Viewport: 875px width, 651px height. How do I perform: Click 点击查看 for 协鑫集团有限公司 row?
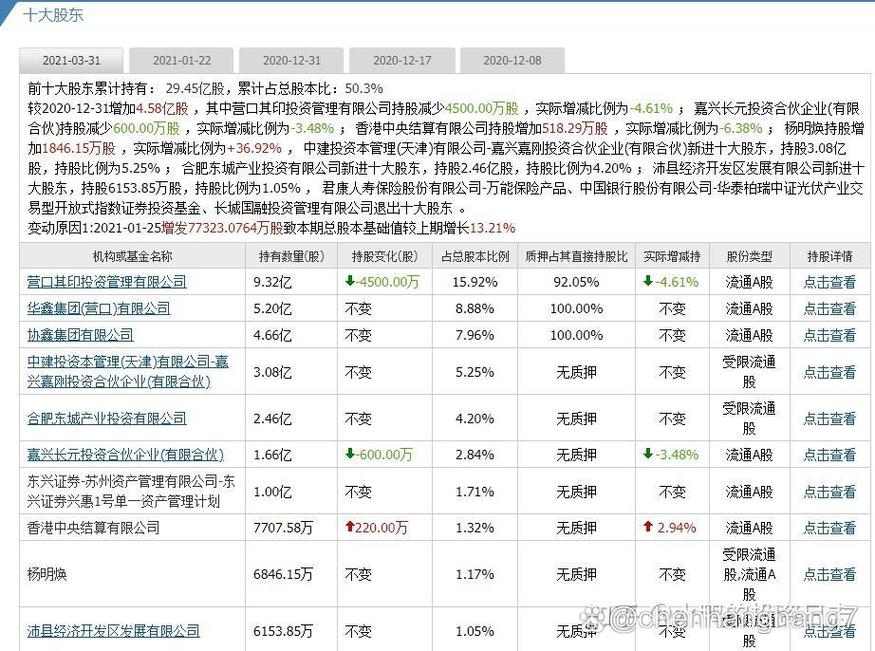point(829,335)
